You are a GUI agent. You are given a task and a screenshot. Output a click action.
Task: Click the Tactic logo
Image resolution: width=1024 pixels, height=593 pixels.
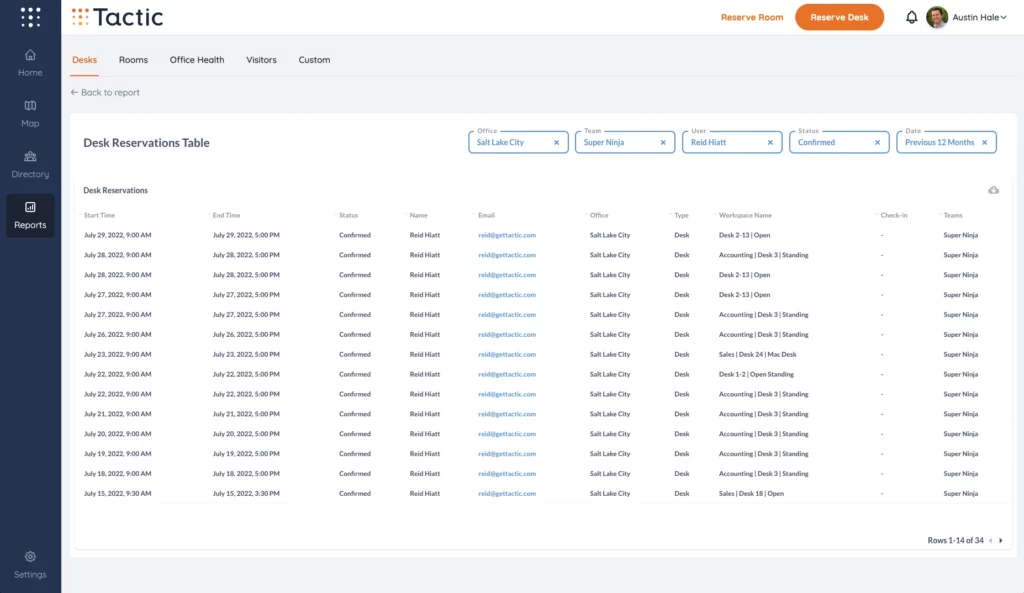[x=118, y=17]
